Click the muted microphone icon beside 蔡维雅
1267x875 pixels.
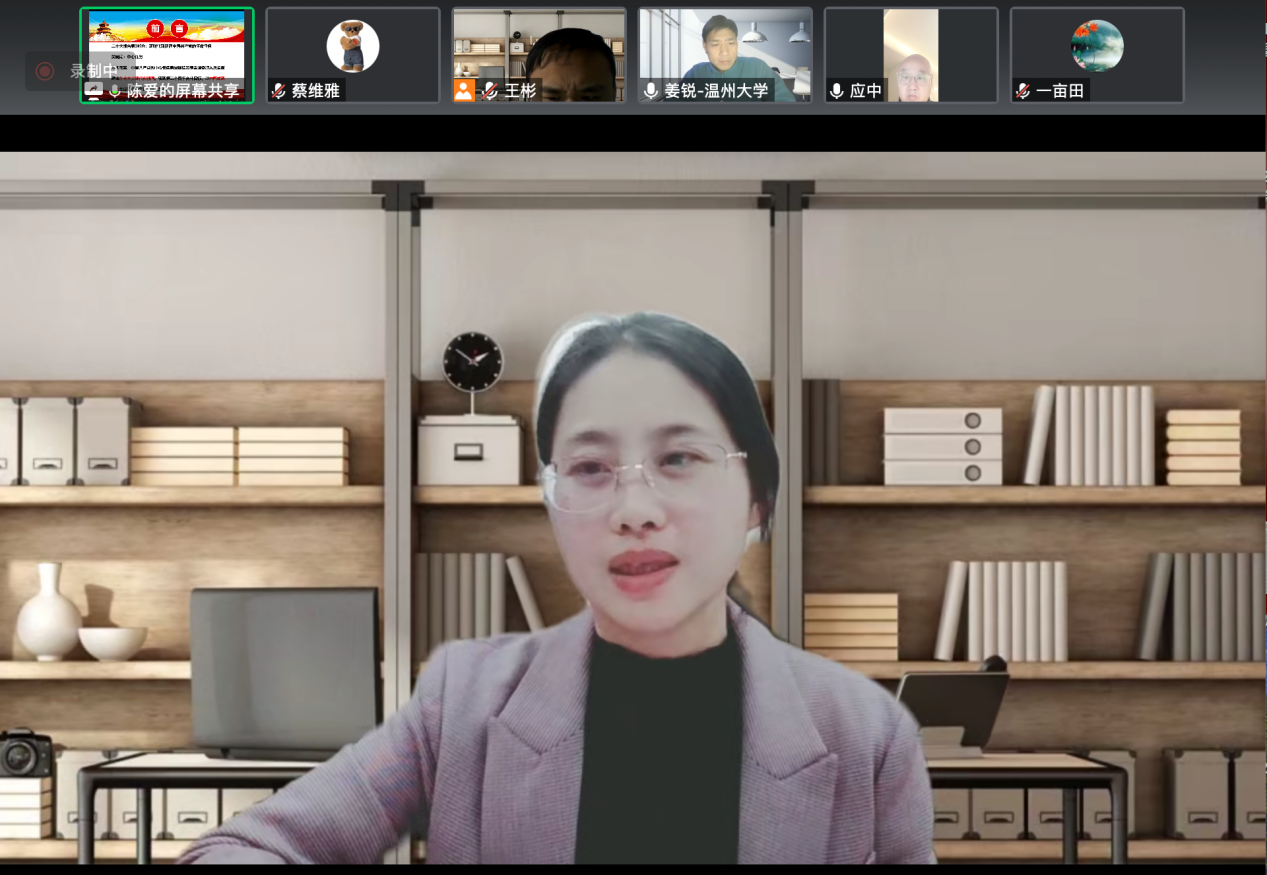279,91
